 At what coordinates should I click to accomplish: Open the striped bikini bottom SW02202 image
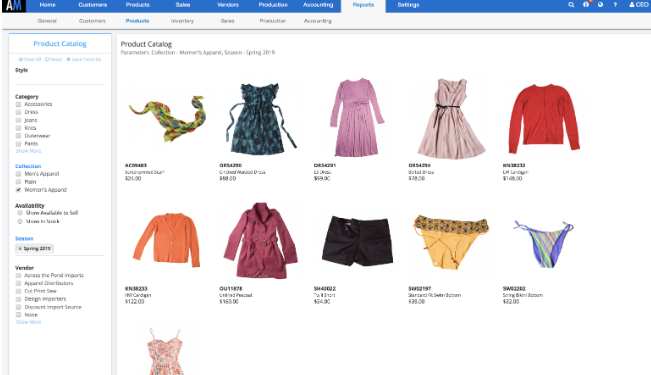(544, 244)
